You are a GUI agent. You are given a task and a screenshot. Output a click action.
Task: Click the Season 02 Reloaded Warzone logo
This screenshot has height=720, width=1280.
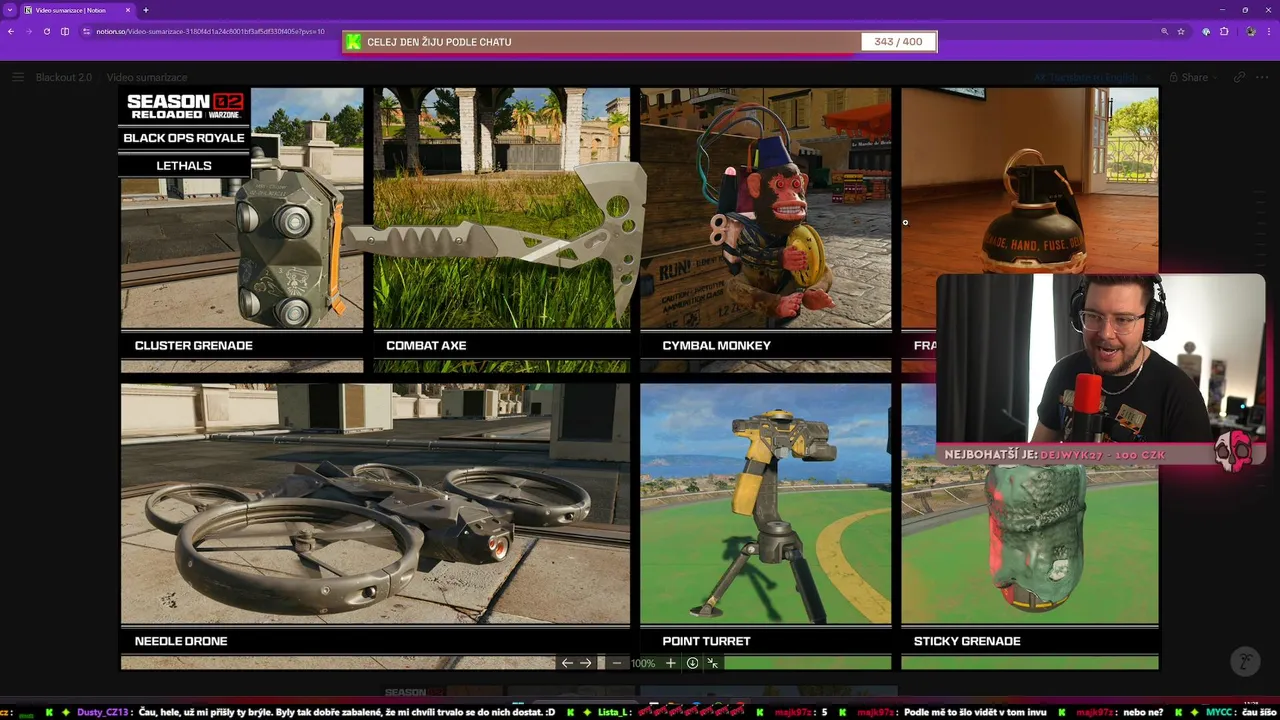[185, 106]
